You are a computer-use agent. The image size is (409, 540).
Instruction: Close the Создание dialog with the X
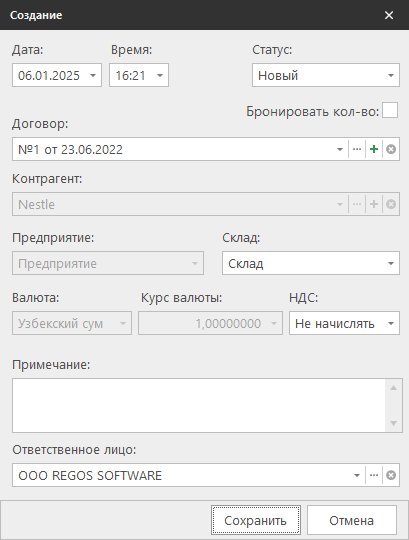point(389,15)
